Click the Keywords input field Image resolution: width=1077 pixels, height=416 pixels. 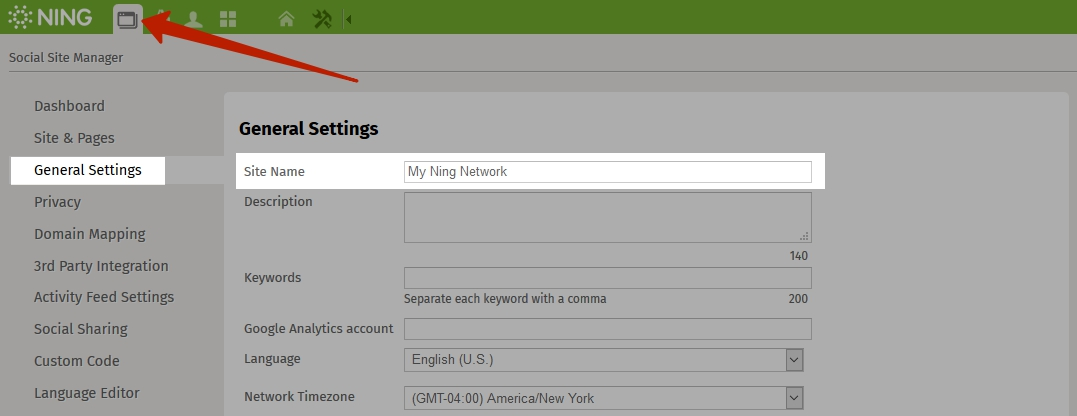(607, 278)
